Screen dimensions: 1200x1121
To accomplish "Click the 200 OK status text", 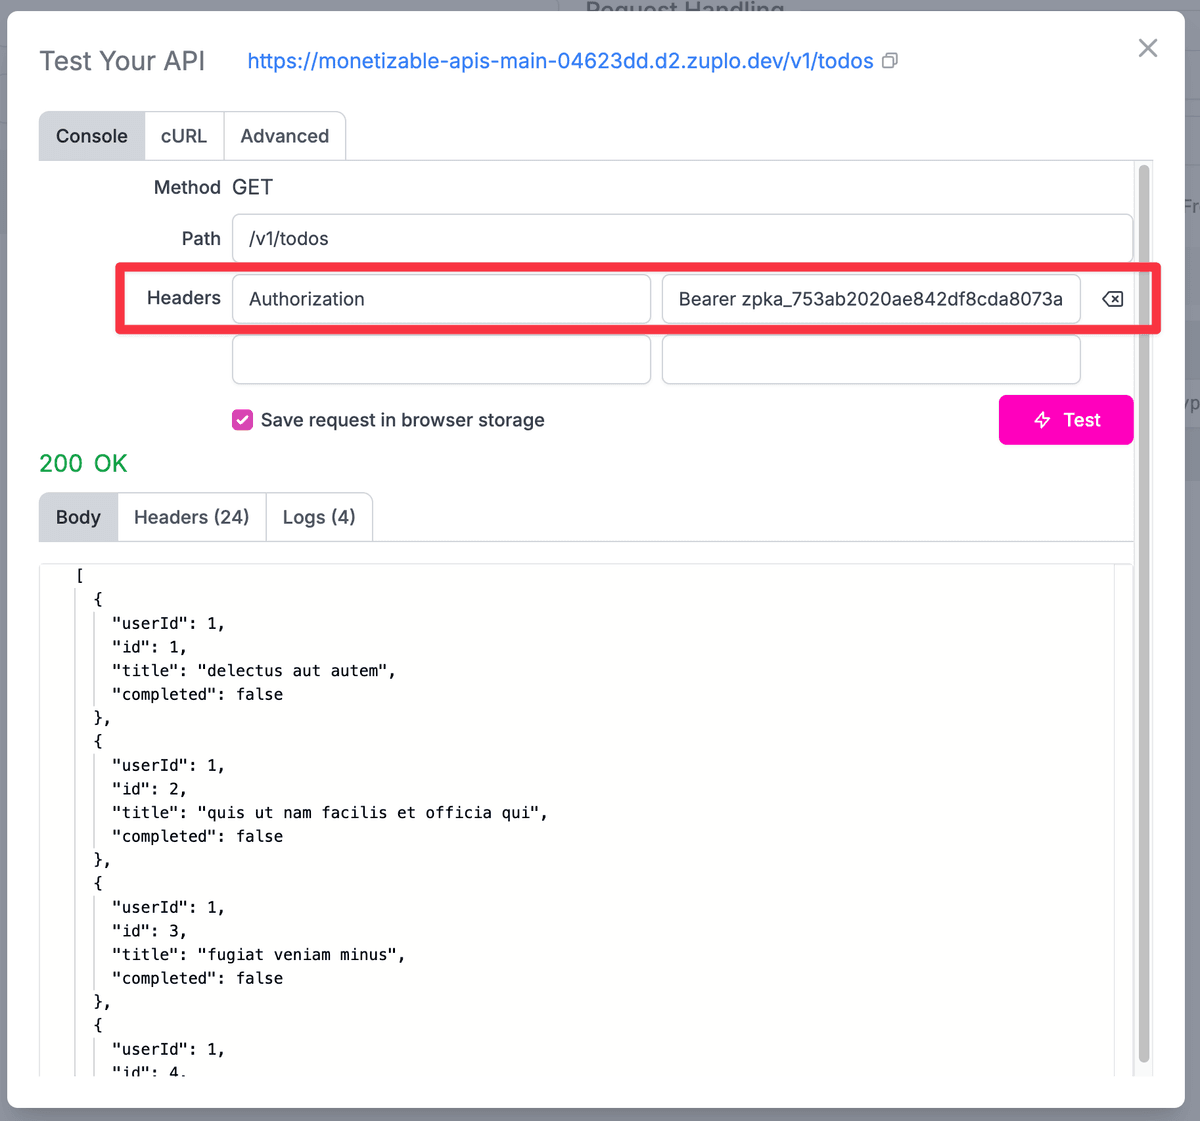I will coord(83,464).
